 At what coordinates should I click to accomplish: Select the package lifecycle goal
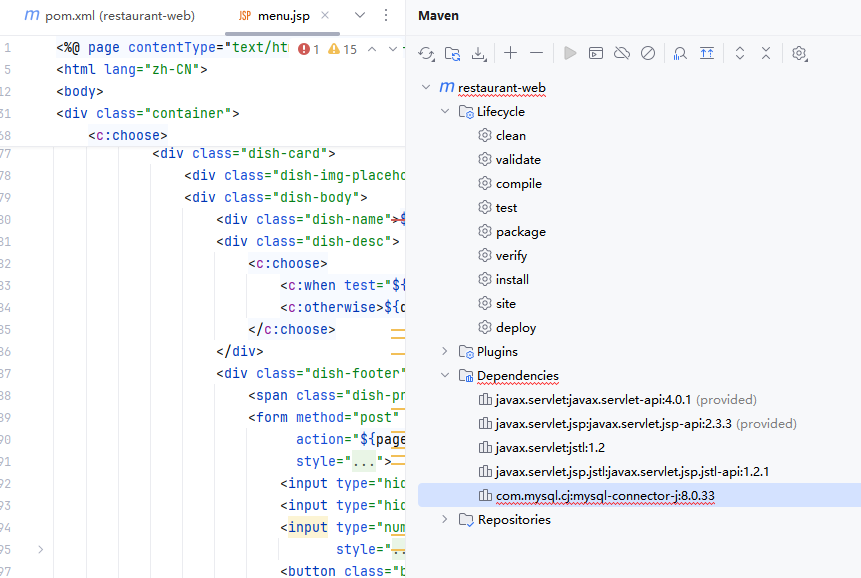(521, 232)
